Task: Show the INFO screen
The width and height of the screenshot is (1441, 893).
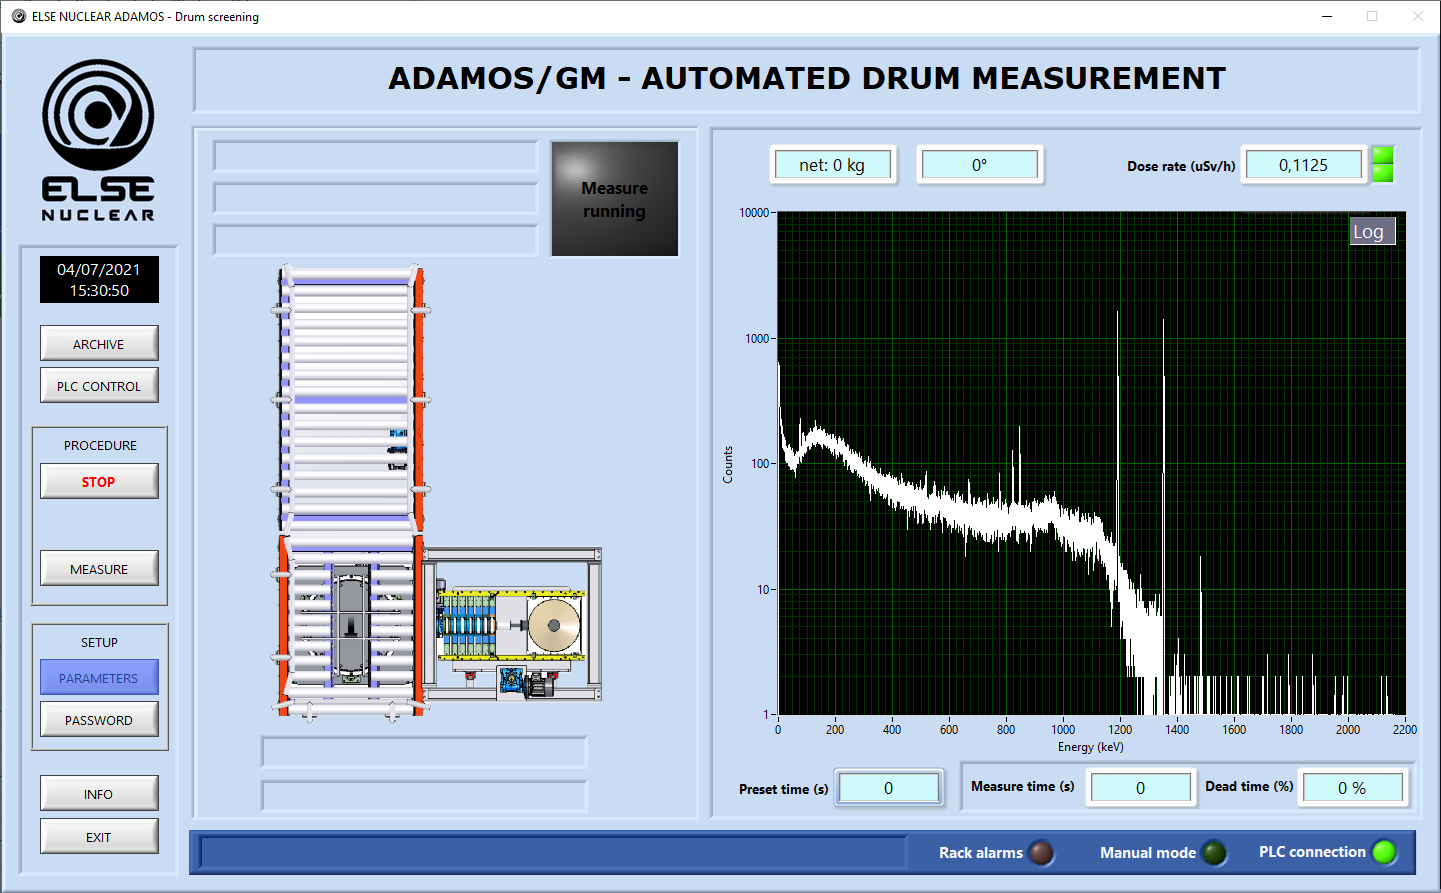Action: point(99,794)
